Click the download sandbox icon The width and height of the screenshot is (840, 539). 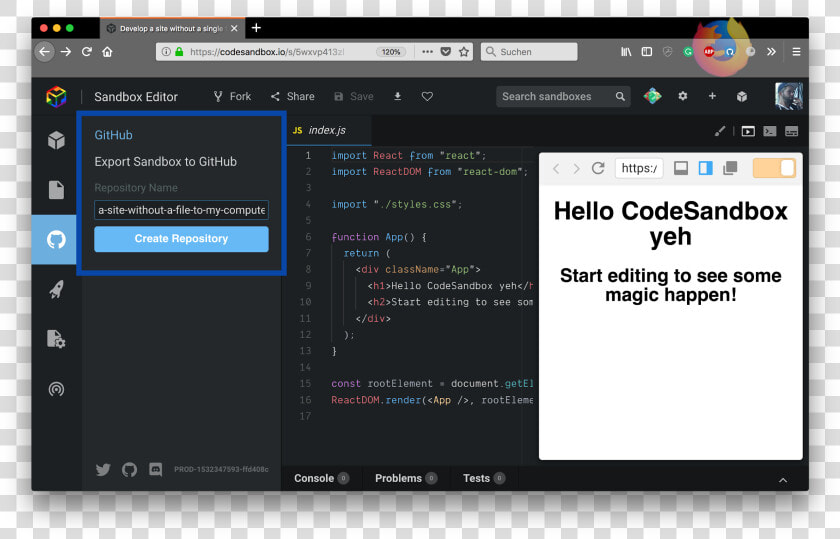click(398, 96)
